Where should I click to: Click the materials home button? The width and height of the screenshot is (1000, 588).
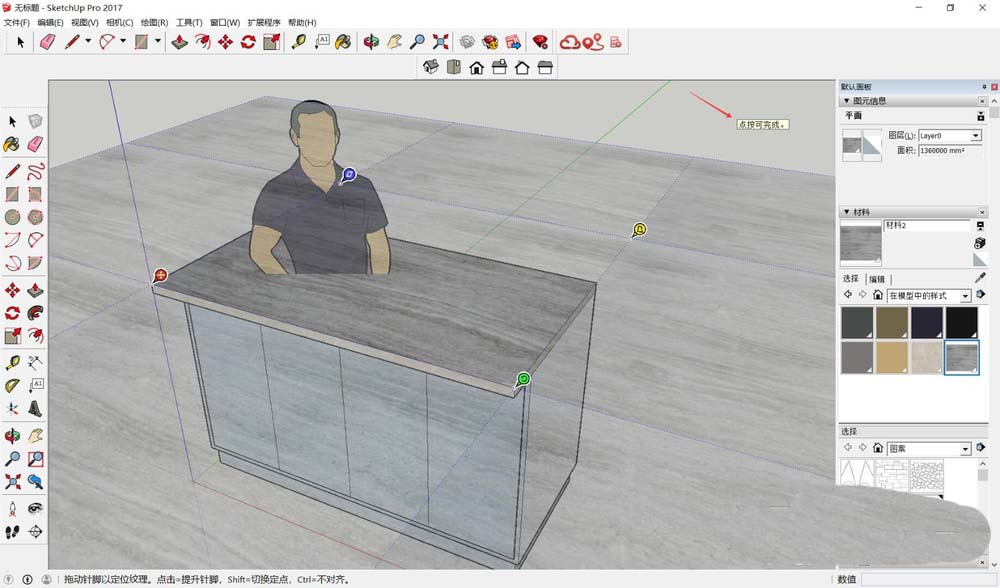coord(878,295)
